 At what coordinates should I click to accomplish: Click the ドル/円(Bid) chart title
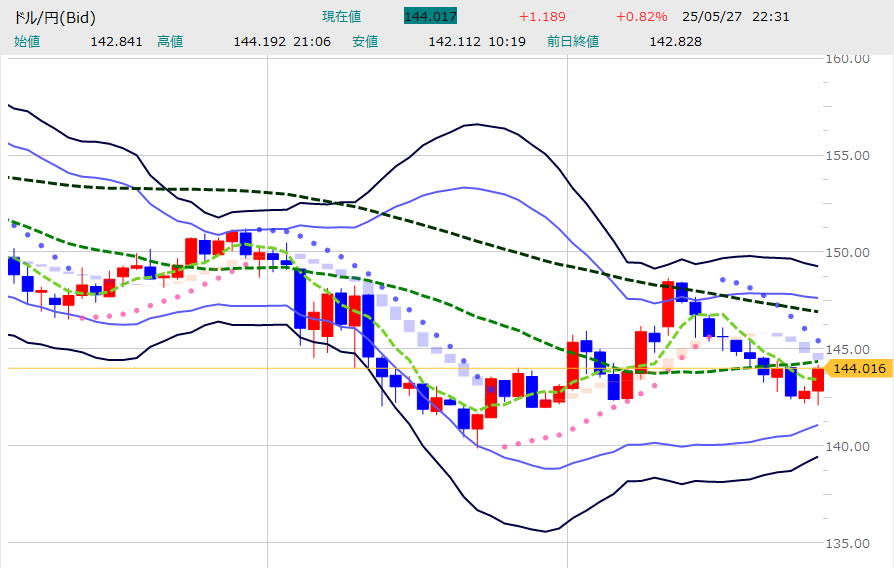pos(55,18)
